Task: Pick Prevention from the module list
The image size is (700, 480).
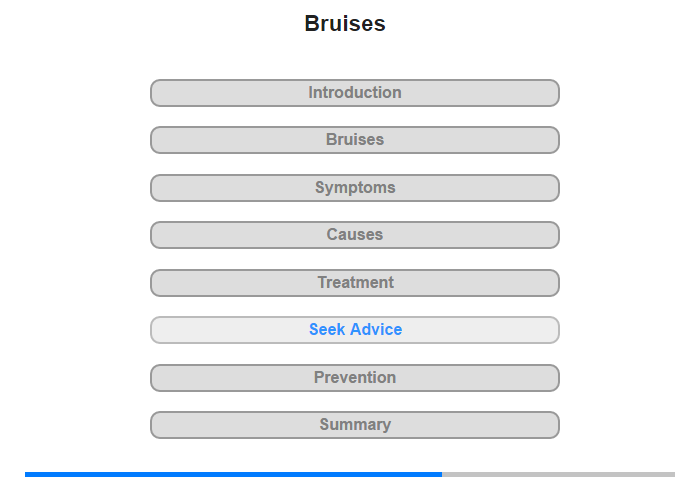Action: point(355,378)
